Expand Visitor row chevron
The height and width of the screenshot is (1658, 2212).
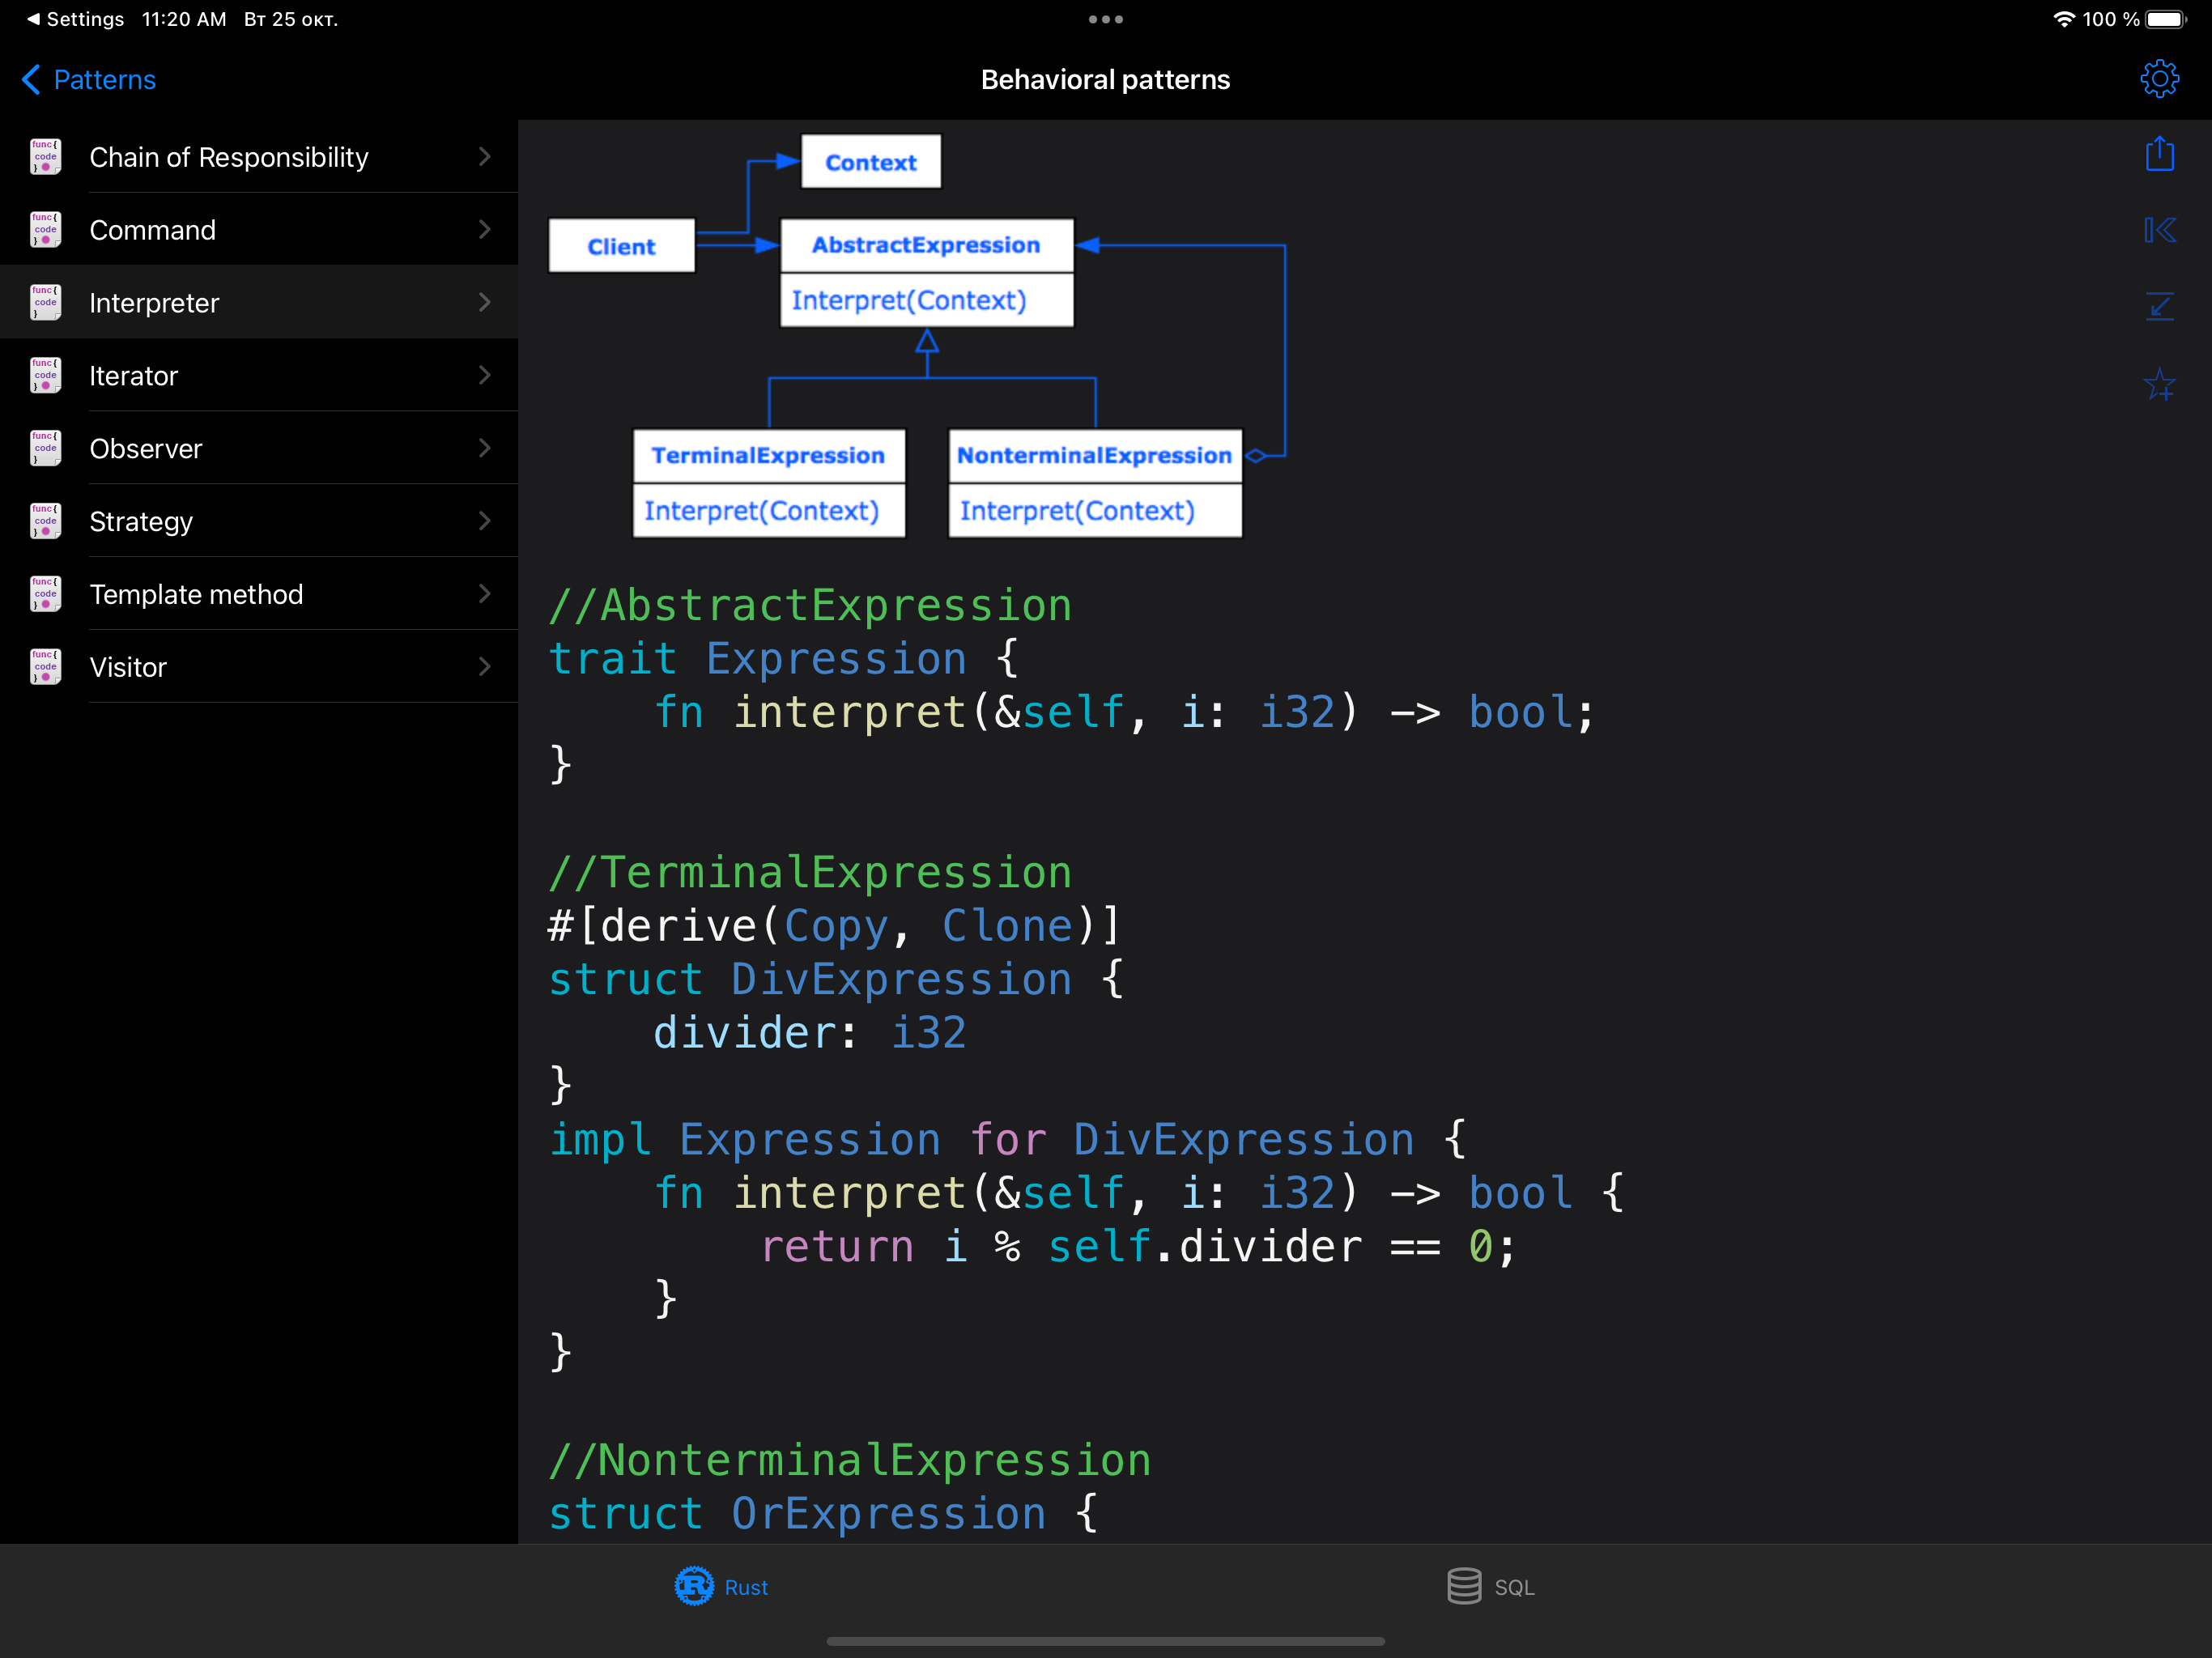484,666
